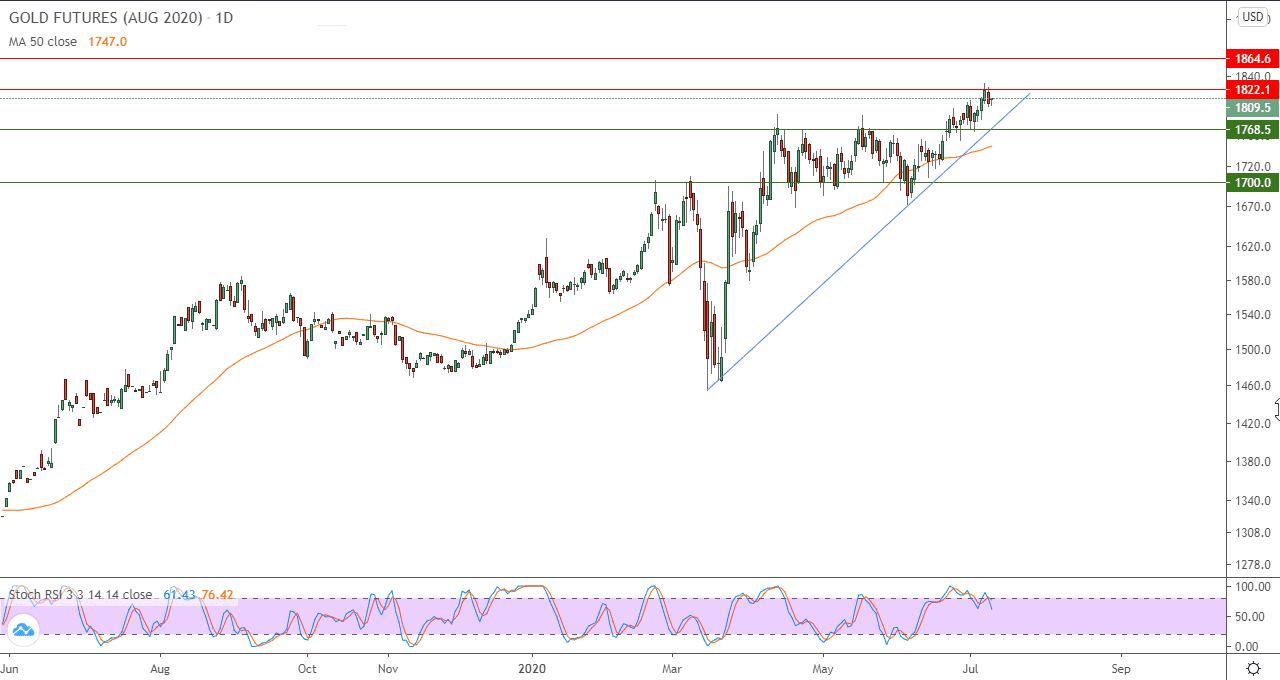Click the 1540.0 price scale tick
This screenshot has width=1280, height=680.
click(1253, 315)
